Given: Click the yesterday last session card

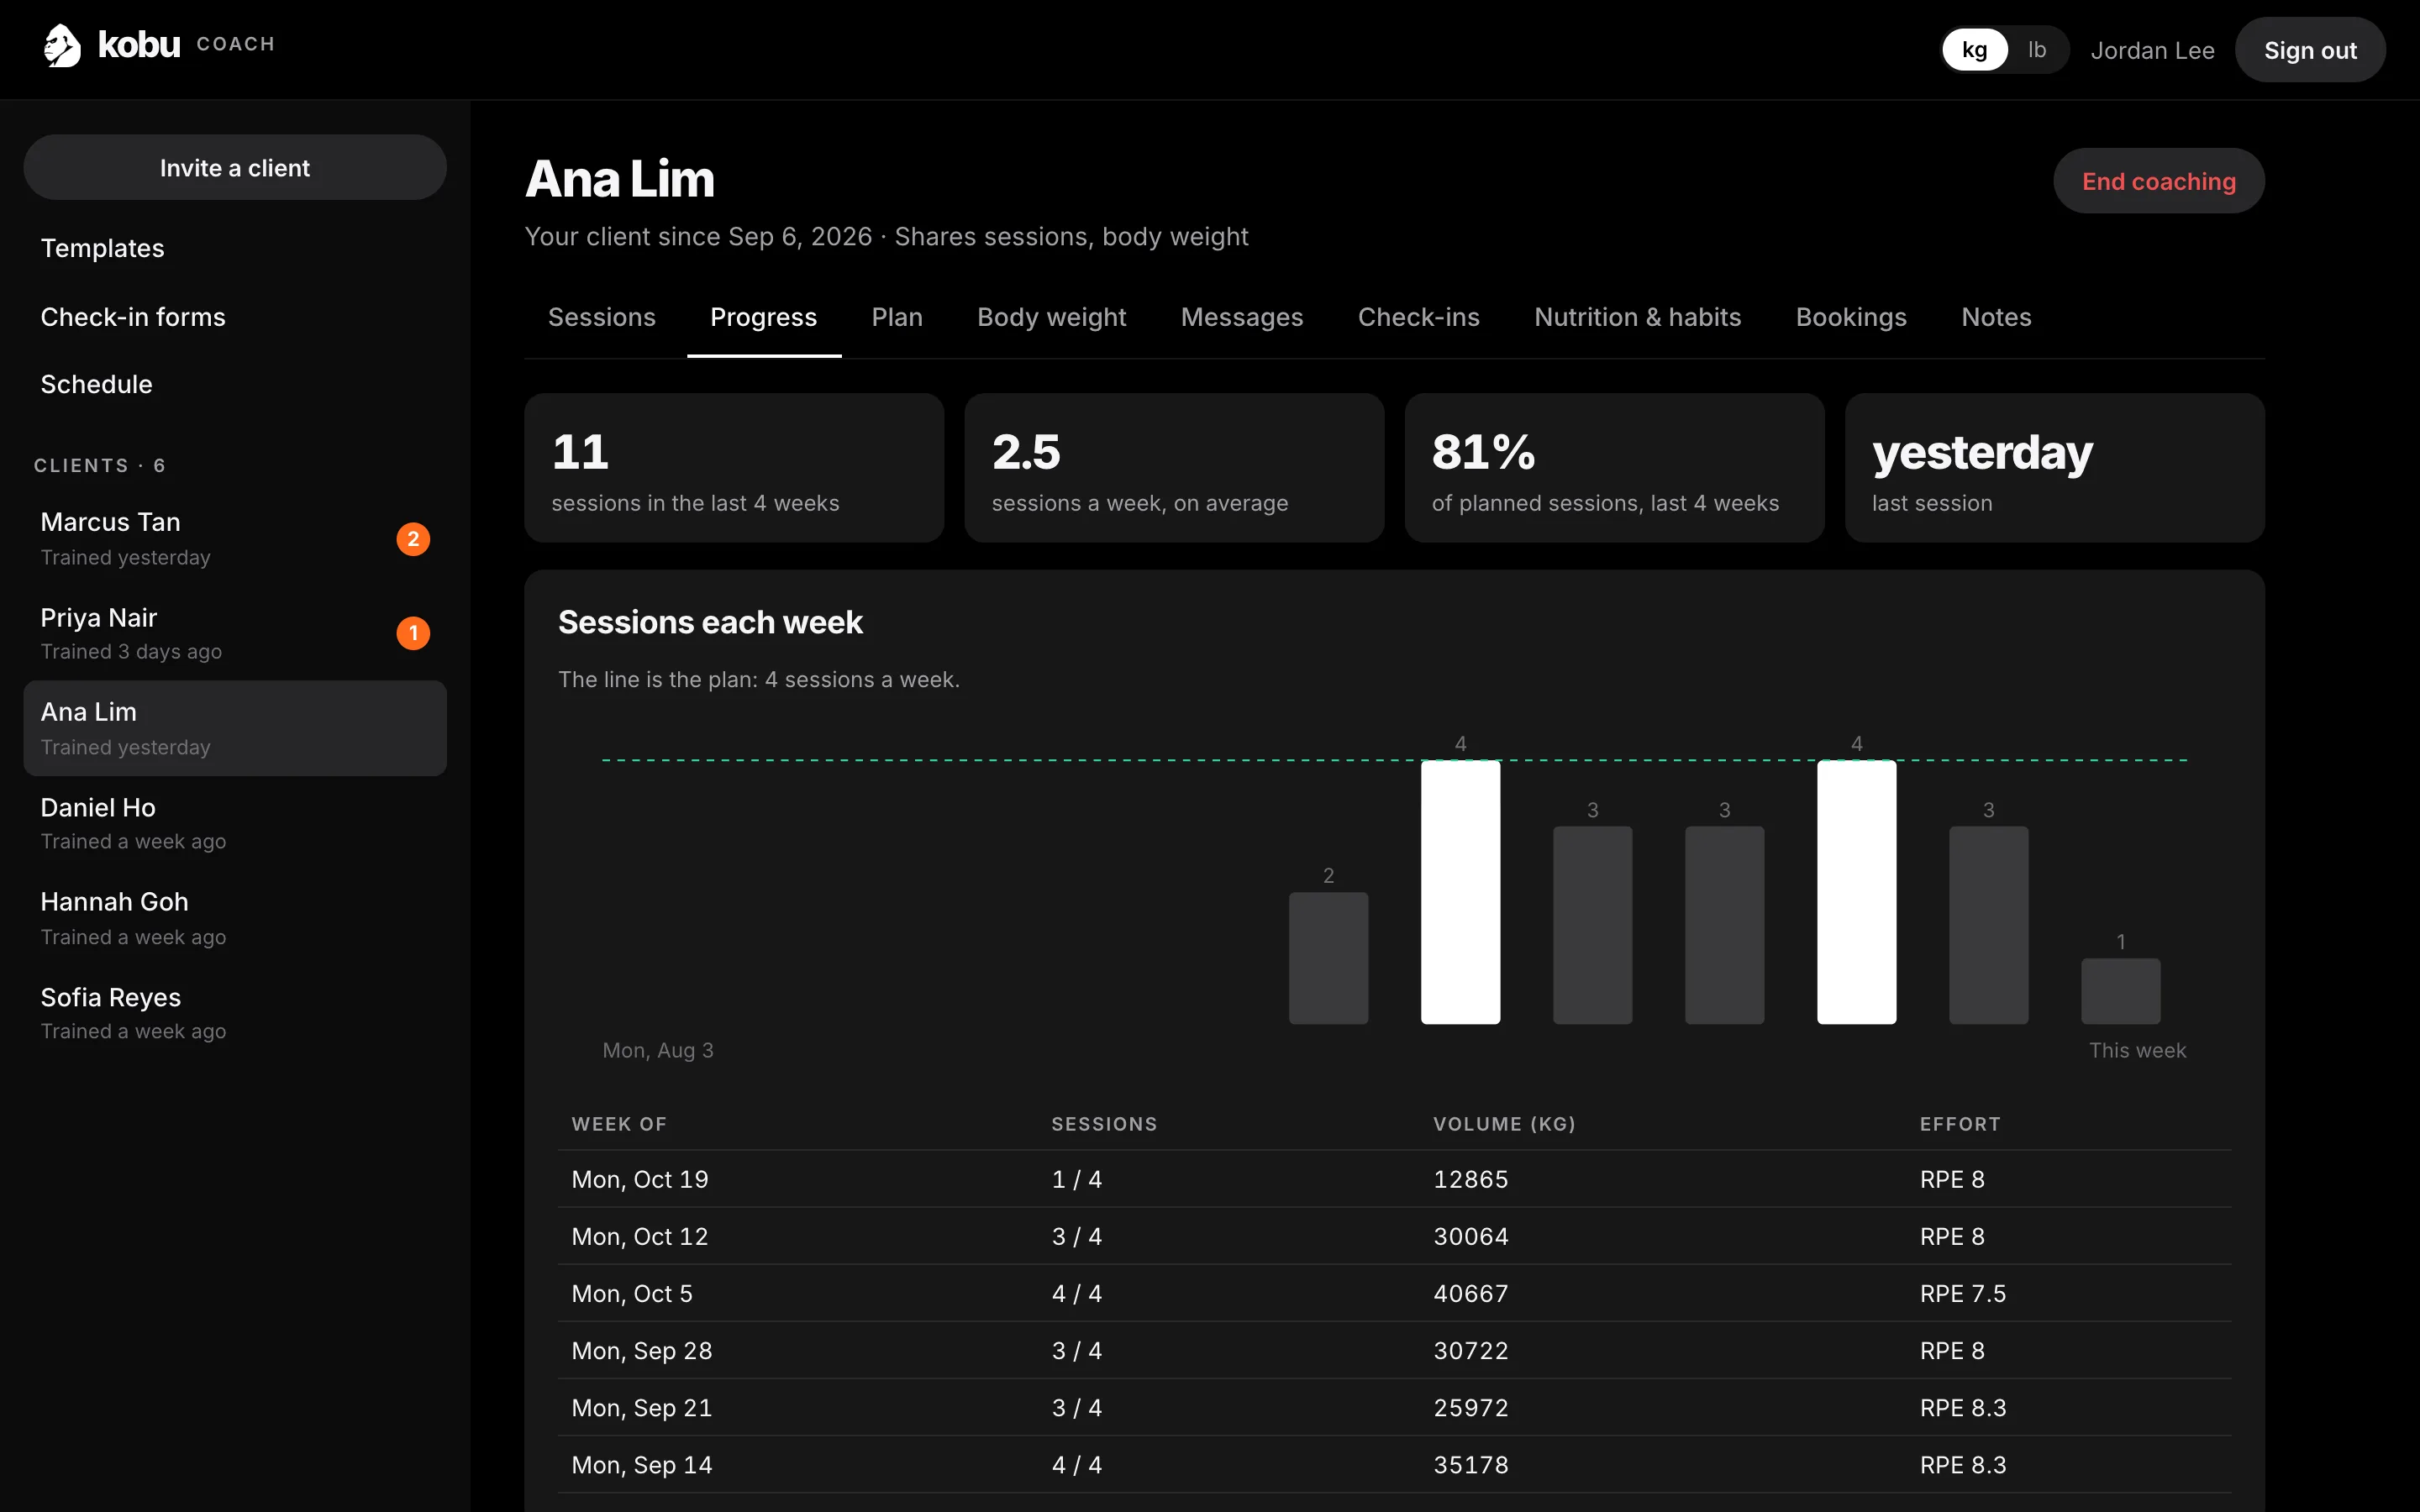Looking at the screenshot, I should (2054, 468).
